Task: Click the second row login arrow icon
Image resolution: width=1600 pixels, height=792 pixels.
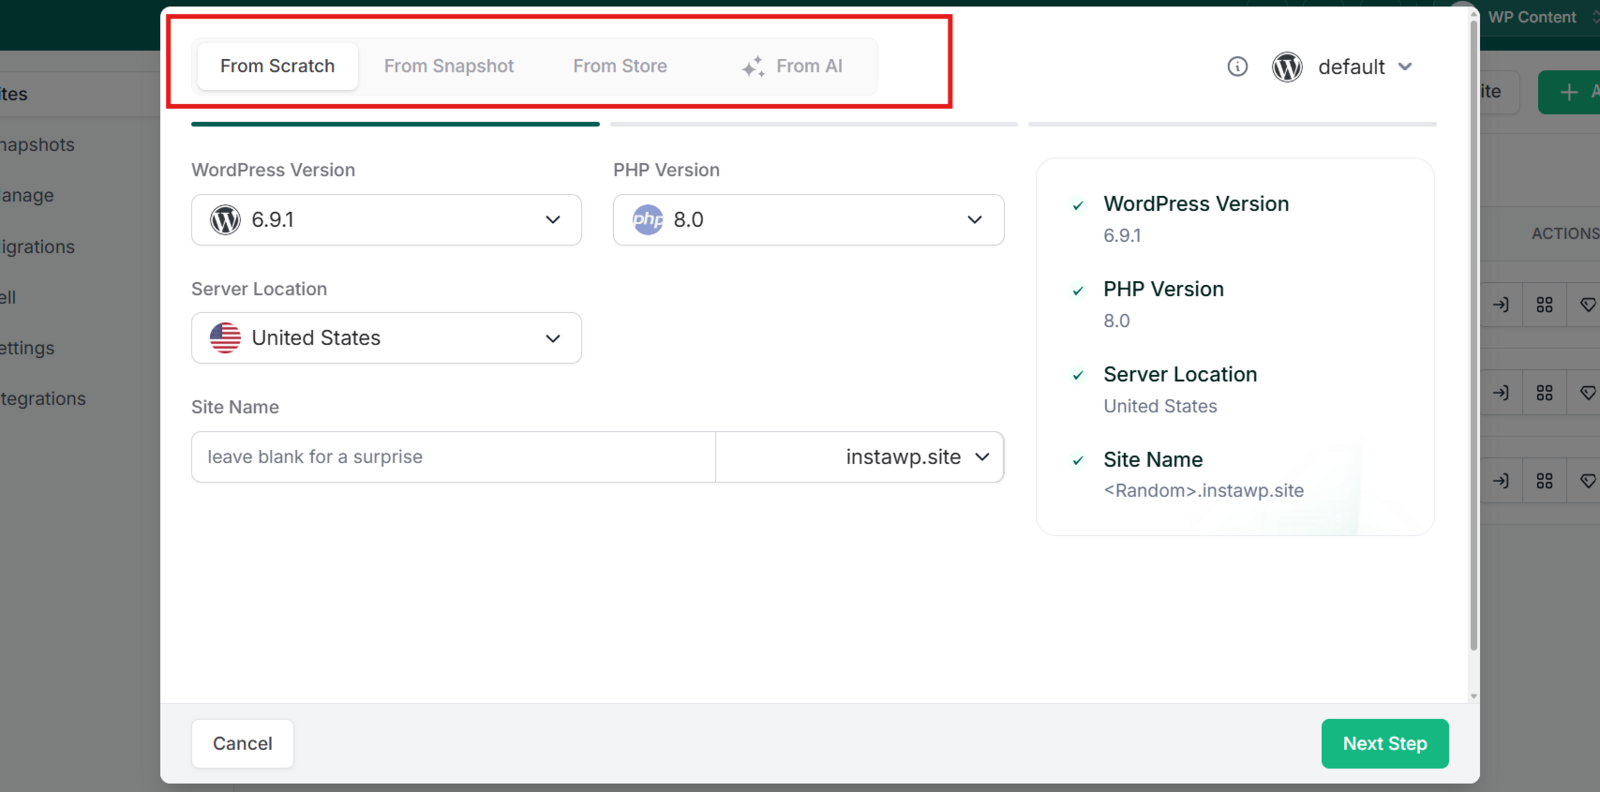Action: pyautogui.click(x=1501, y=393)
